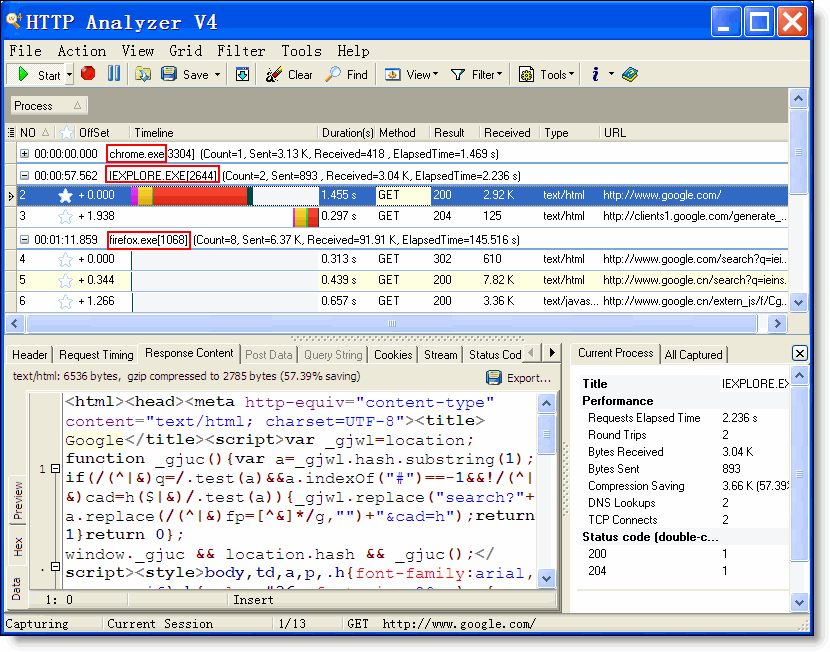Viewport: 830px width, 652px height.
Task: Sort by the Duration(s) column header
Action: (347, 133)
